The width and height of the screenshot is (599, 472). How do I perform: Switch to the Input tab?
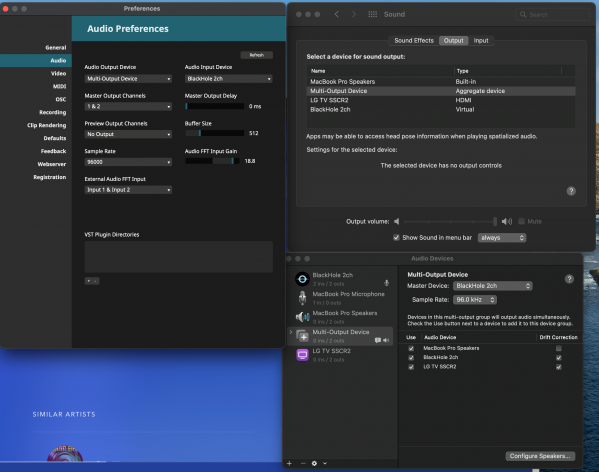click(x=481, y=40)
